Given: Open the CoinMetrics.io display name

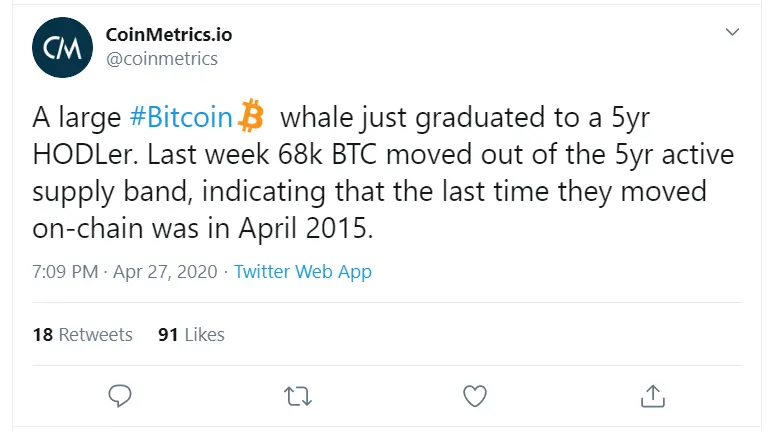Looking at the screenshot, I should [169, 34].
